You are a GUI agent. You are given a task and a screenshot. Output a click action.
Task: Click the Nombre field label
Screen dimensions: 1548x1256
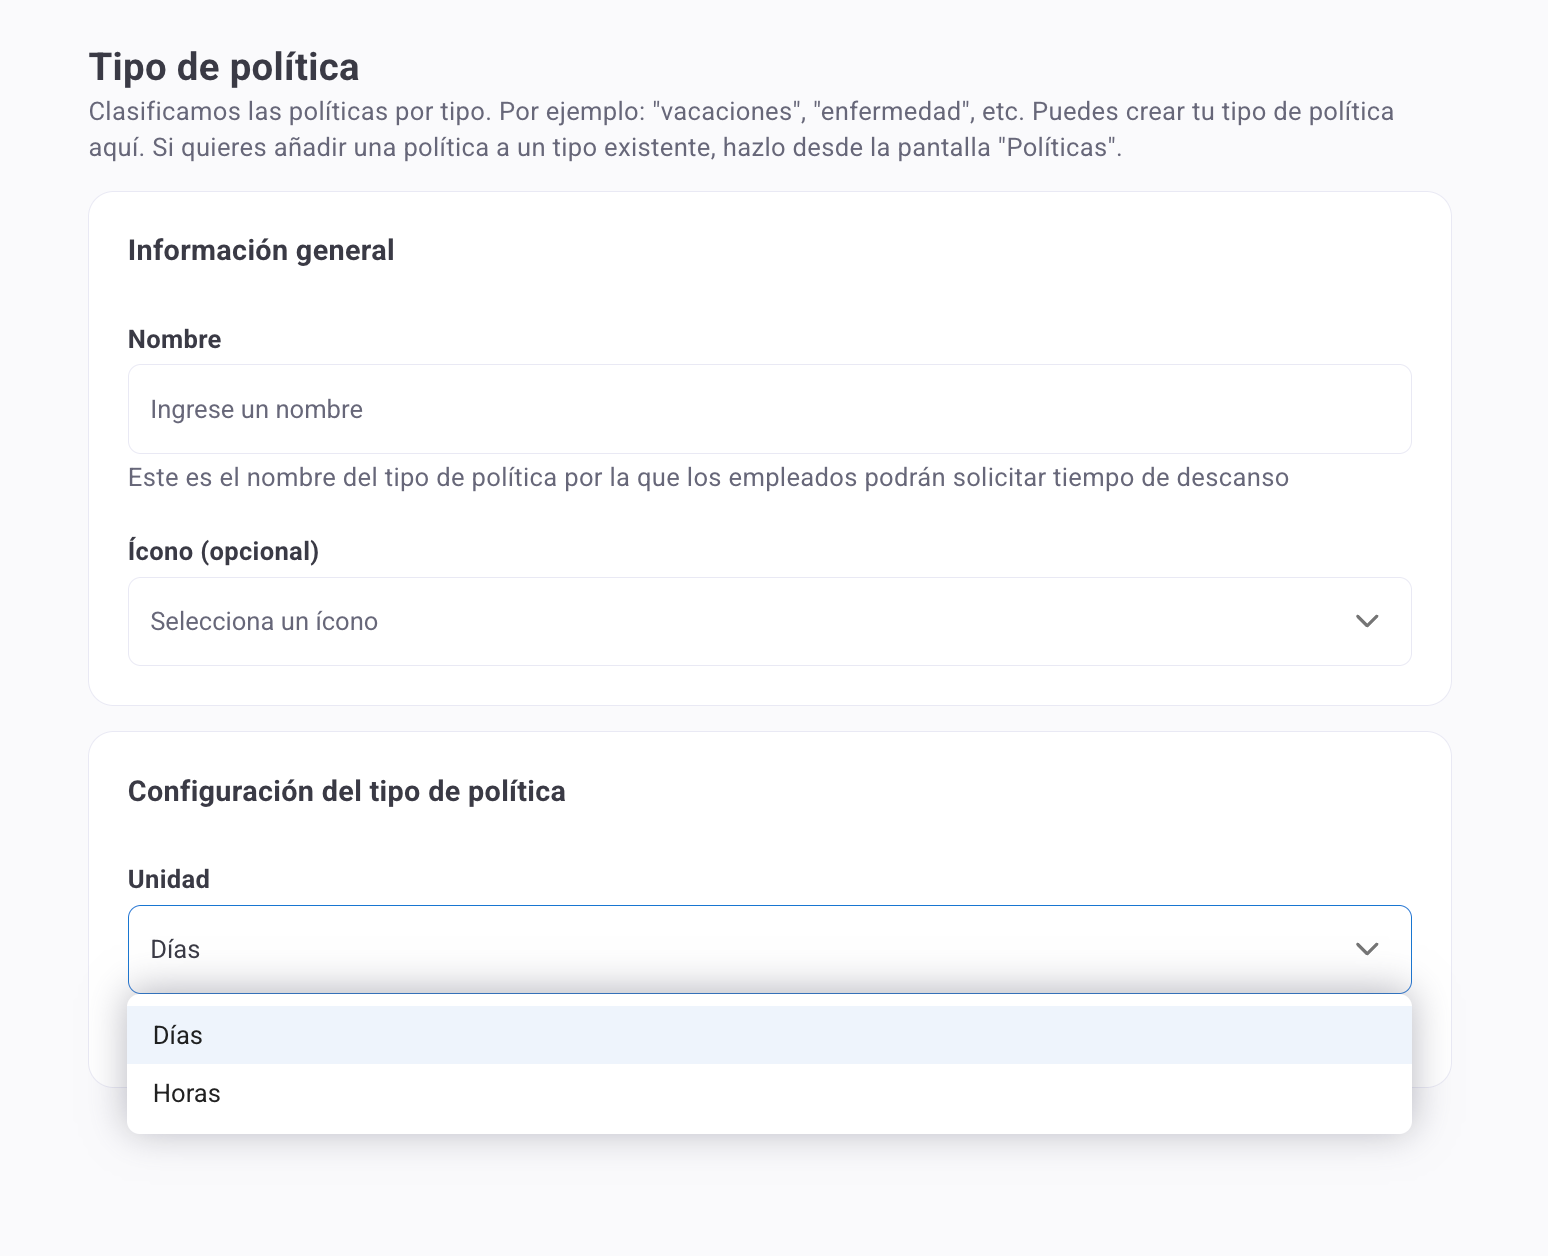174,339
